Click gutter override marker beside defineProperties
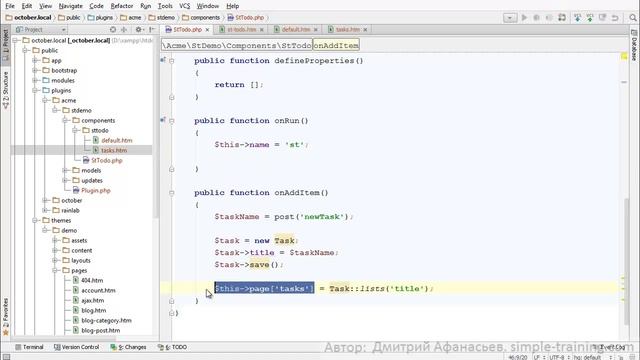640x360 pixels. [162, 60]
